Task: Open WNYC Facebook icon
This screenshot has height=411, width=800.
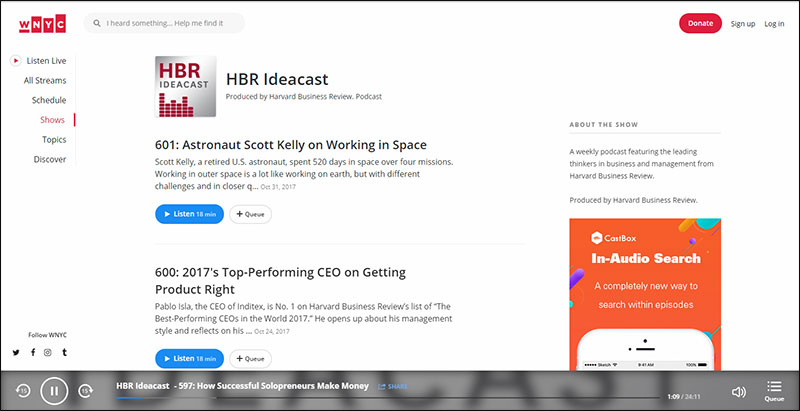Action: (33, 352)
